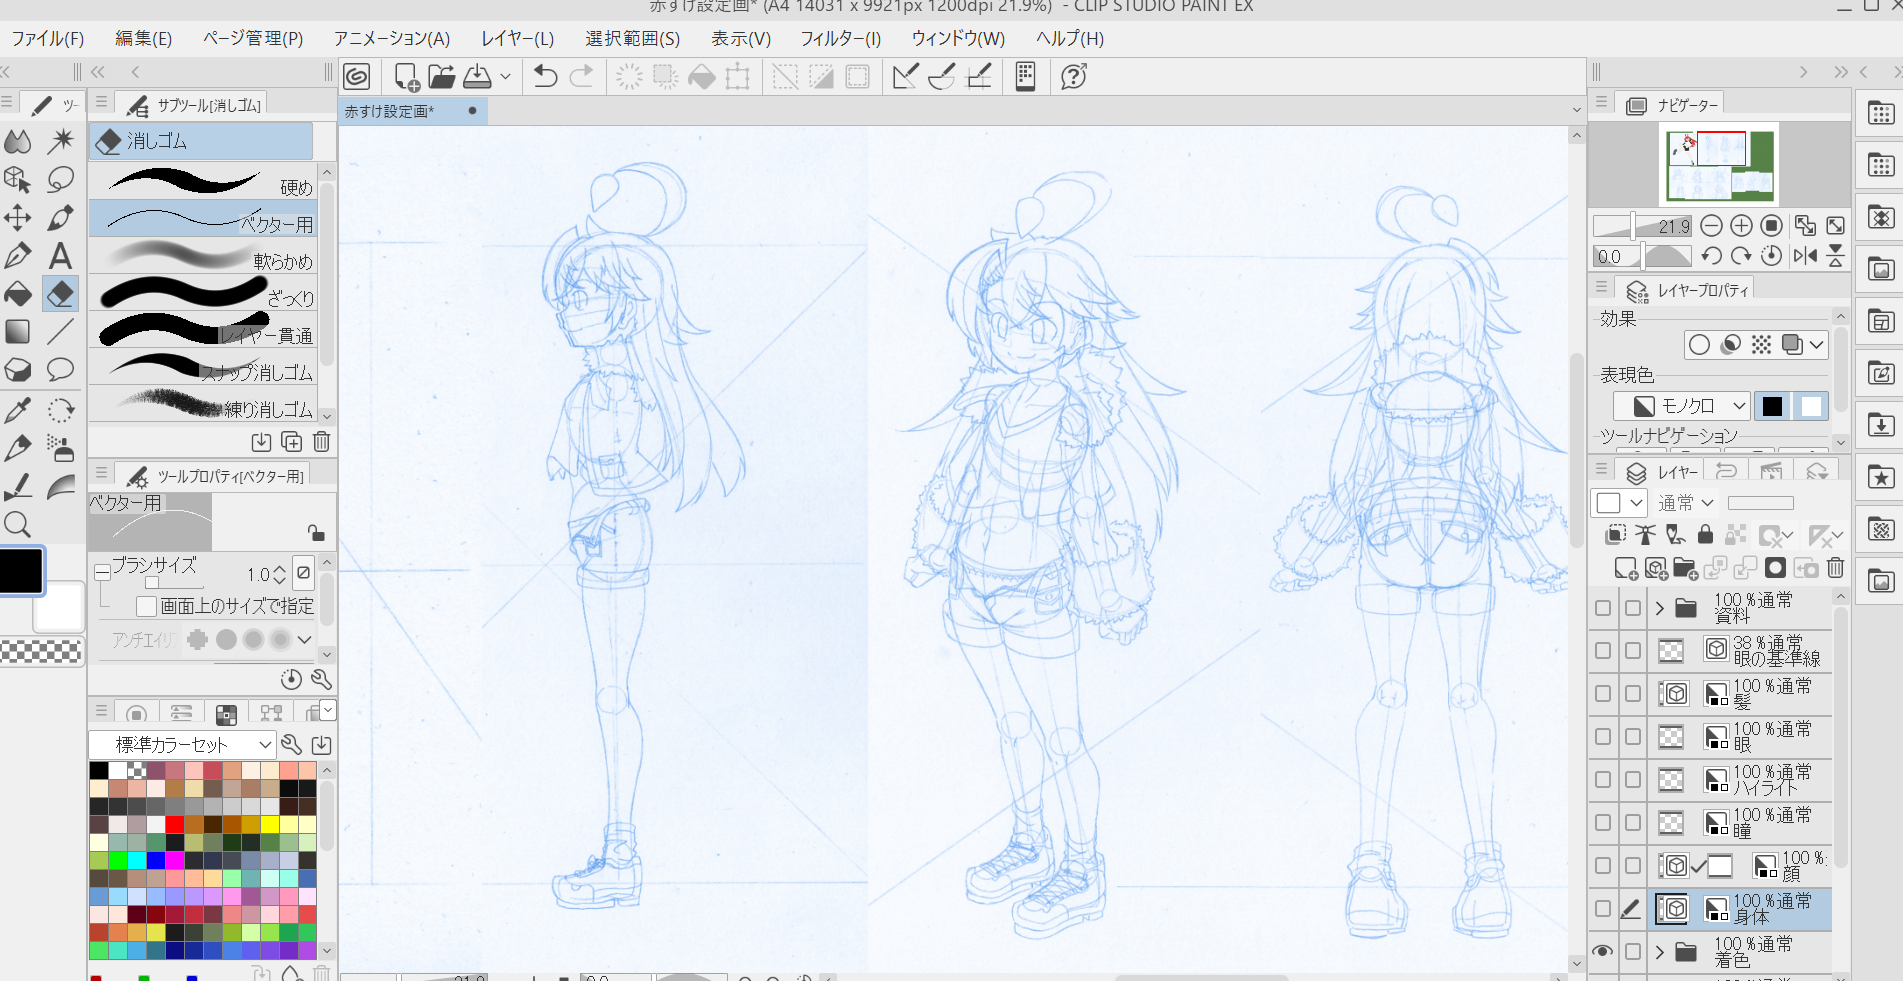The image size is (1903, 981).
Task: Expand the ブラシサイズ settings toggle
Action: click(x=102, y=572)
